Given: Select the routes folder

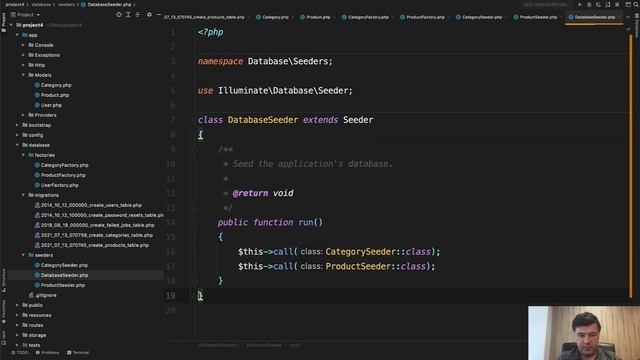Looking at the screenshot, I should point(36,325).
